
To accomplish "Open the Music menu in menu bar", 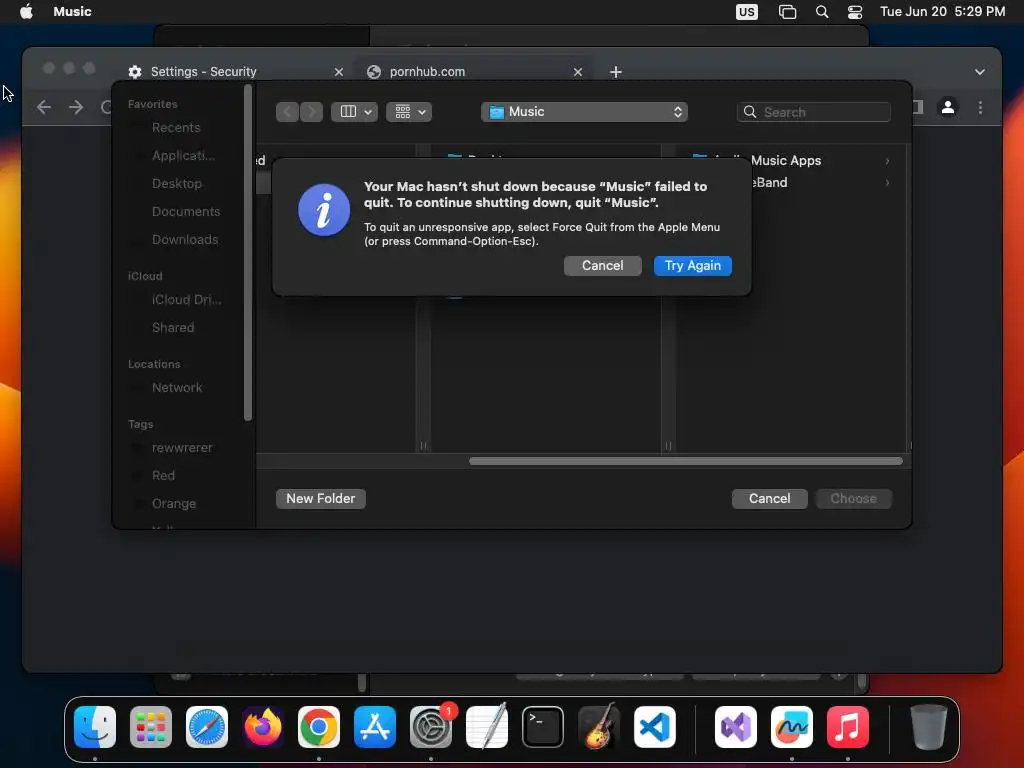I will click(x=72, y=11).
